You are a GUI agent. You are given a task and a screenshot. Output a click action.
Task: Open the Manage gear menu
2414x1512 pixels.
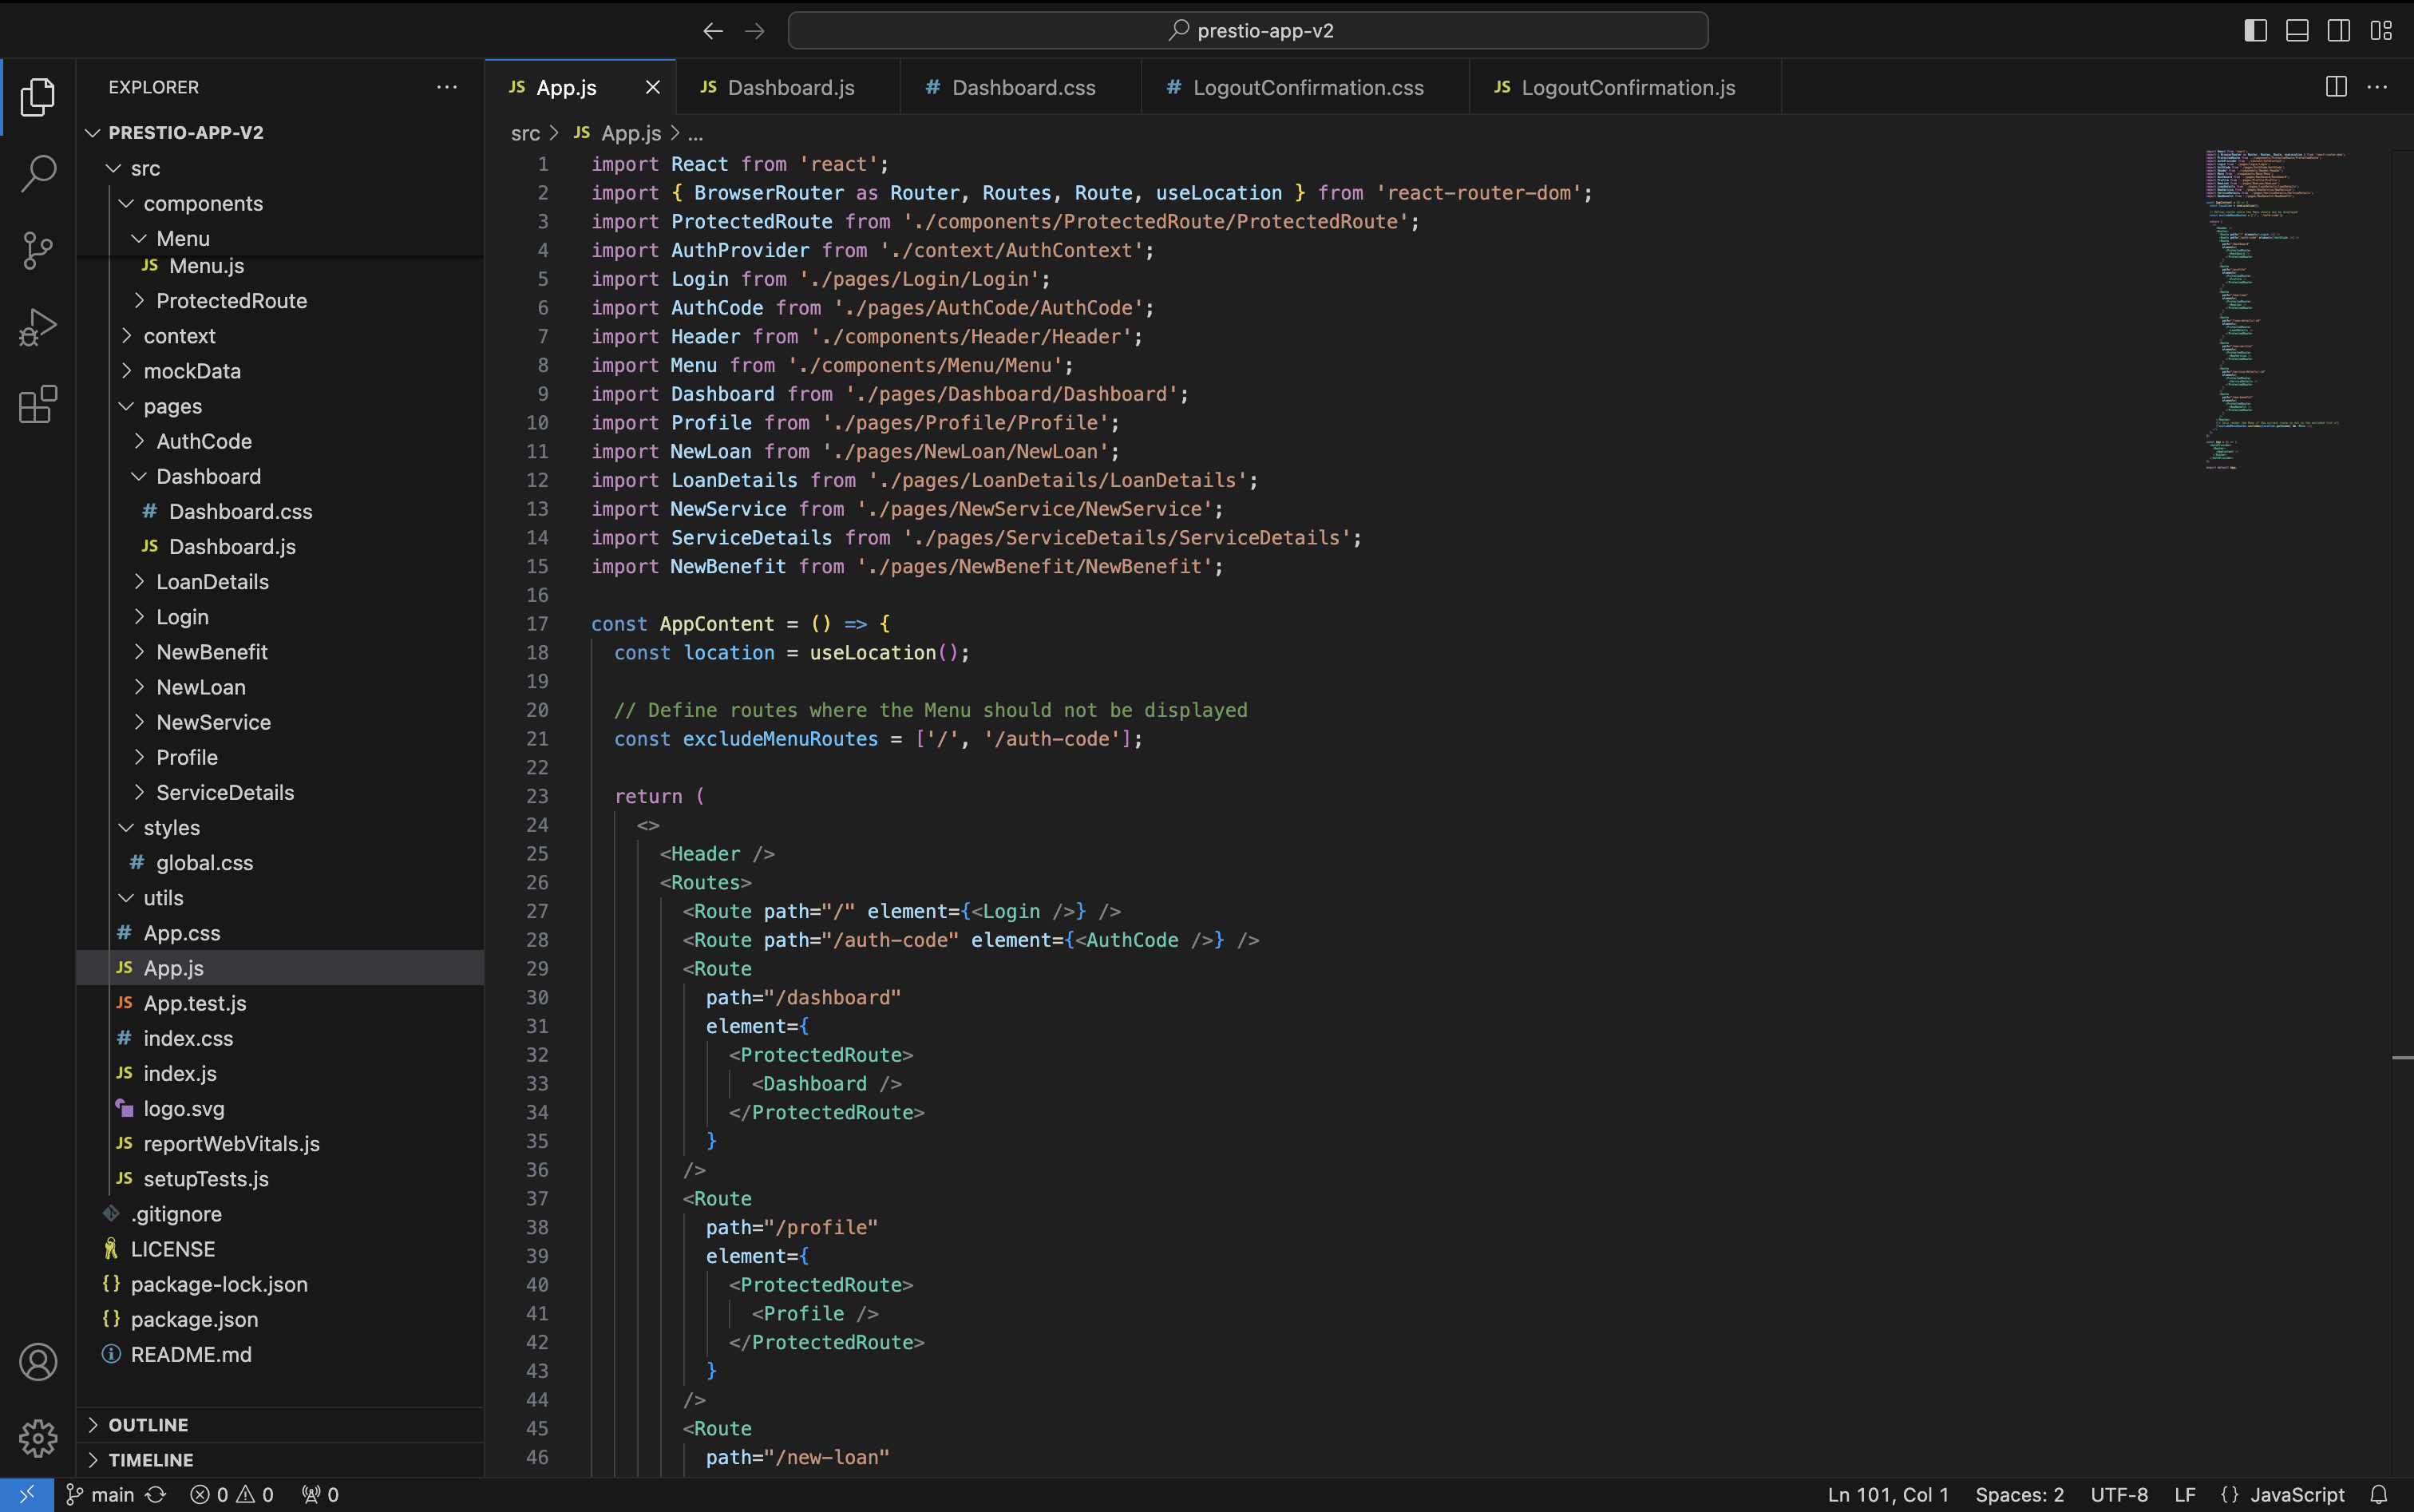tap(38, 1438)
